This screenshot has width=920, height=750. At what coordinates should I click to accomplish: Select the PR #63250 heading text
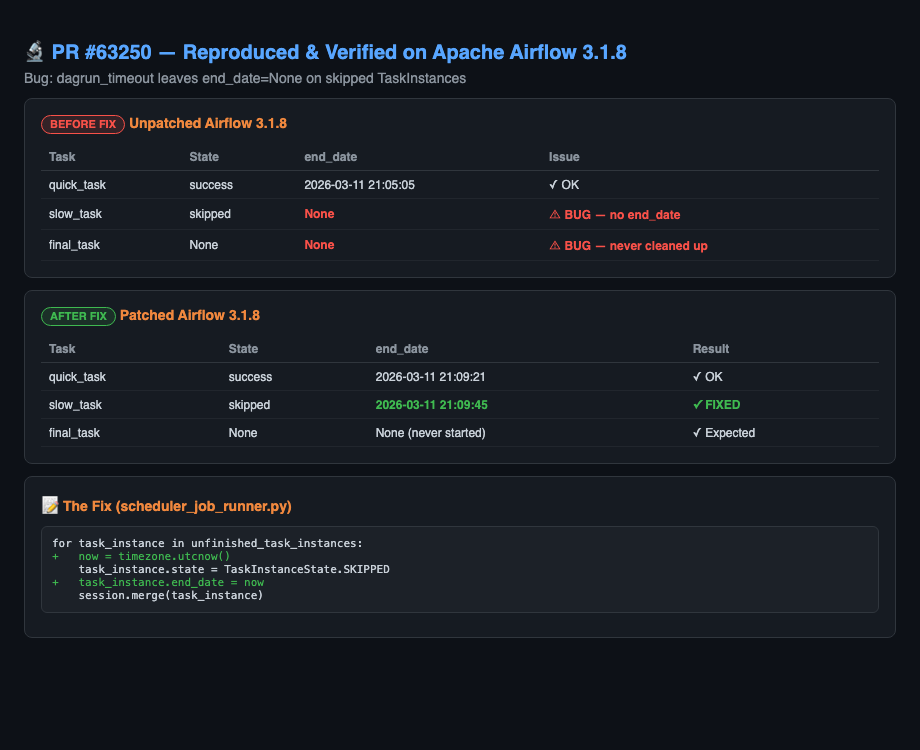339,52
